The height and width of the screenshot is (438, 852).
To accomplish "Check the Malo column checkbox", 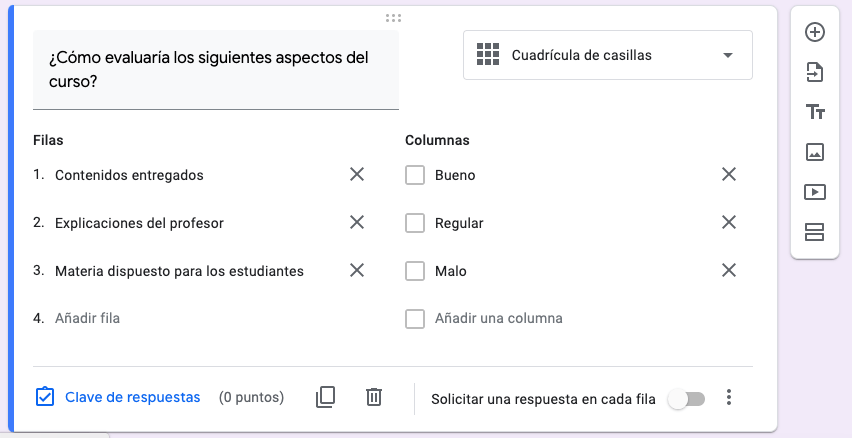I will 415,271.
